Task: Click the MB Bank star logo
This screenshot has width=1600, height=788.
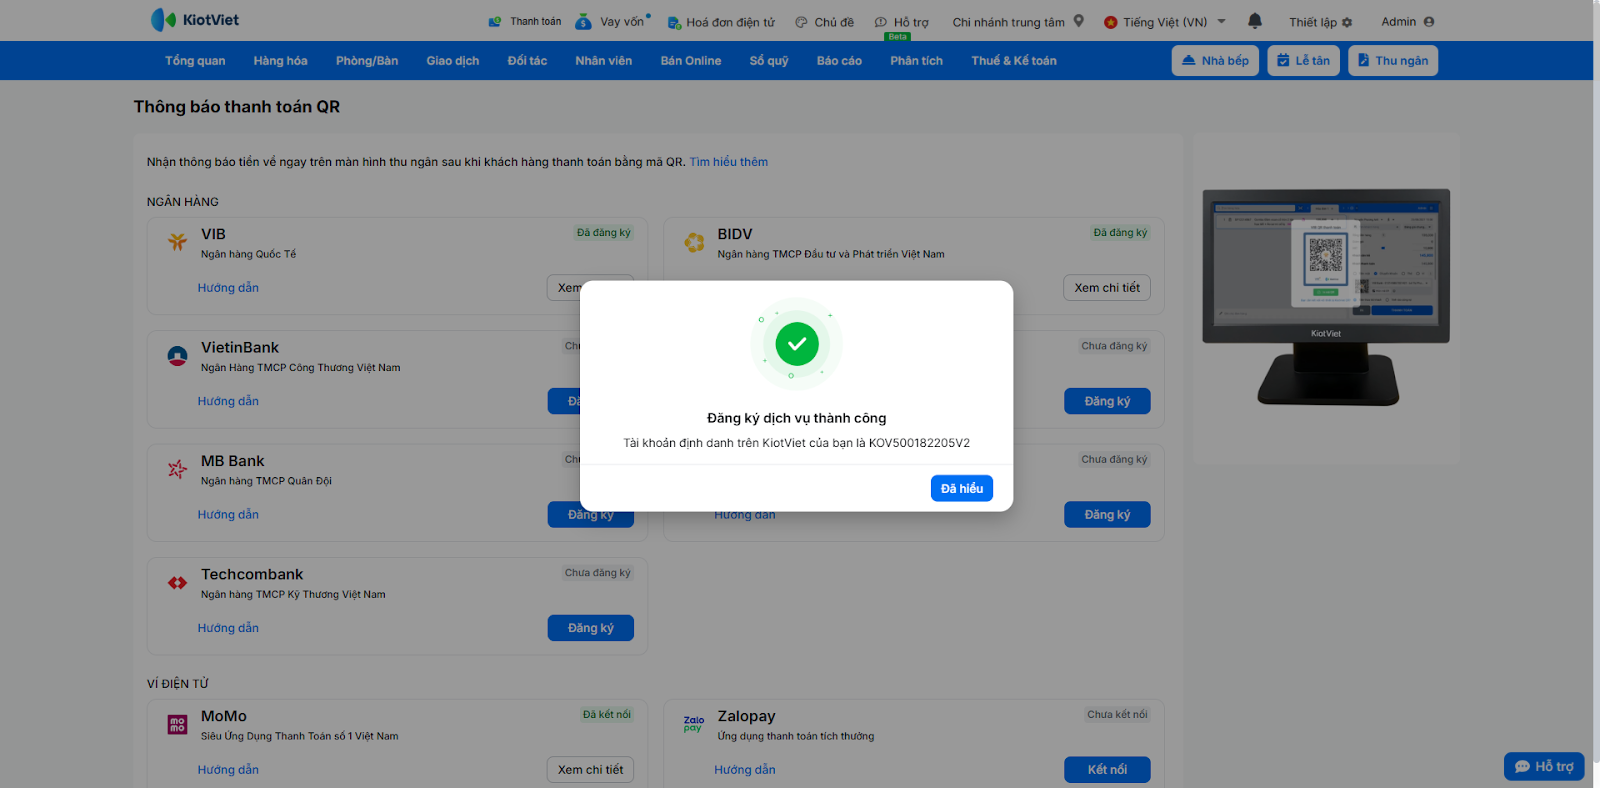Action: [177, 469]
